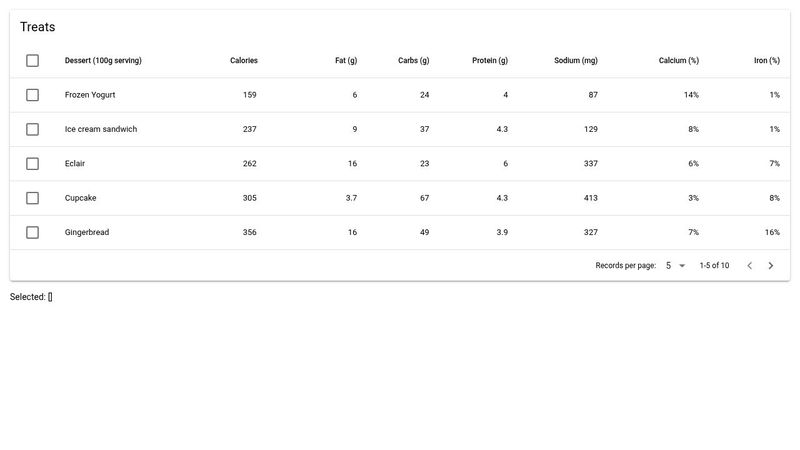Click the Cupcake calories value 305
Screen dimensions: 800x450
pos(249,198)
